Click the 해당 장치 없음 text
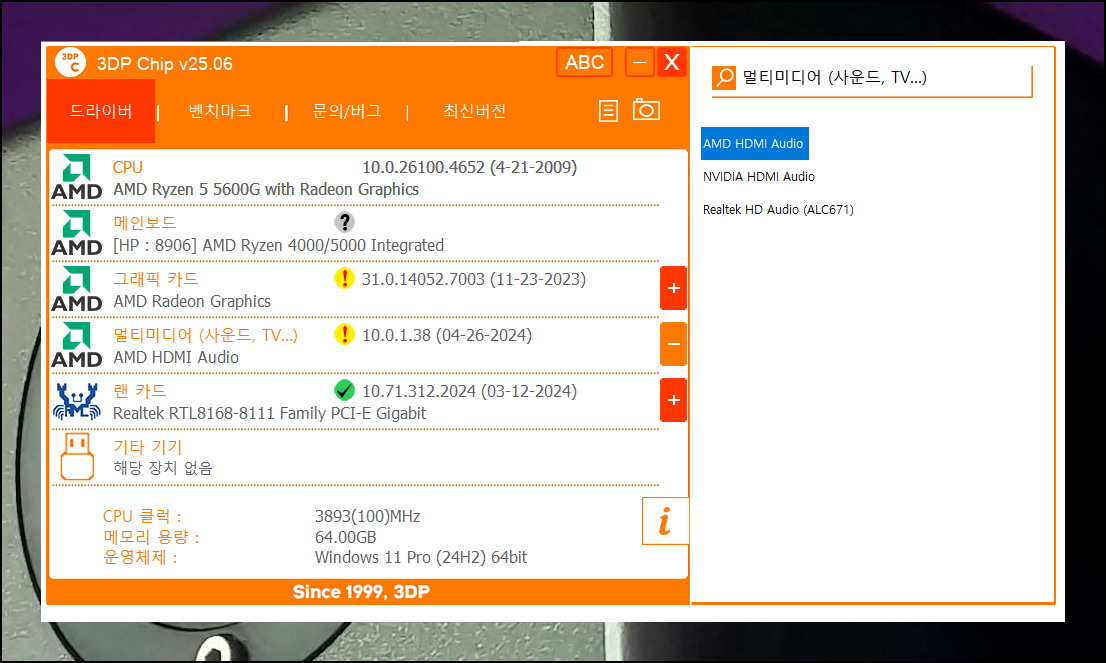This screenshot has width=1106, height=663. pyautogui.click(x=163, y=468)
